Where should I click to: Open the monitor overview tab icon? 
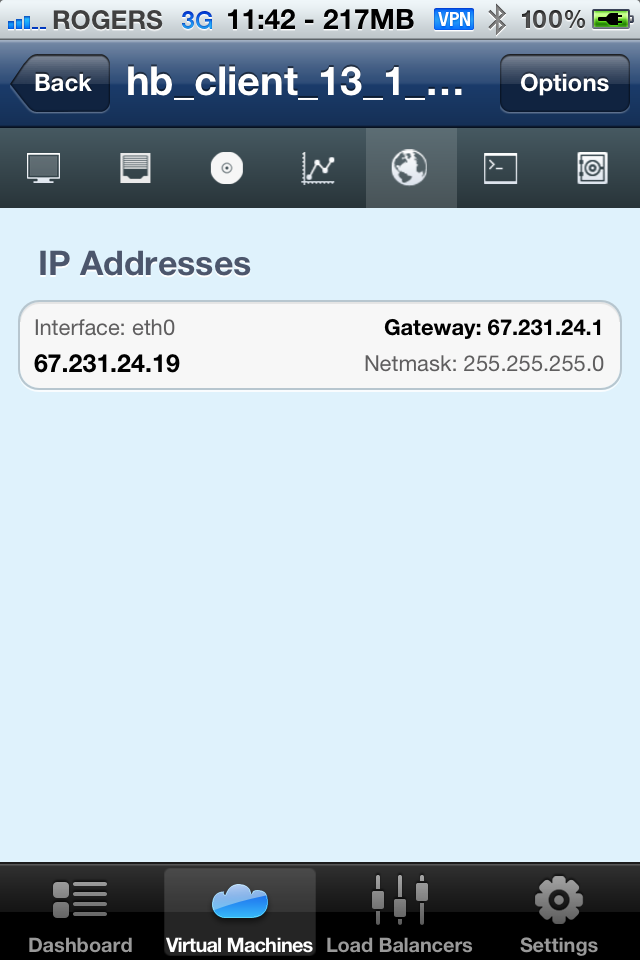click(43, 168)
